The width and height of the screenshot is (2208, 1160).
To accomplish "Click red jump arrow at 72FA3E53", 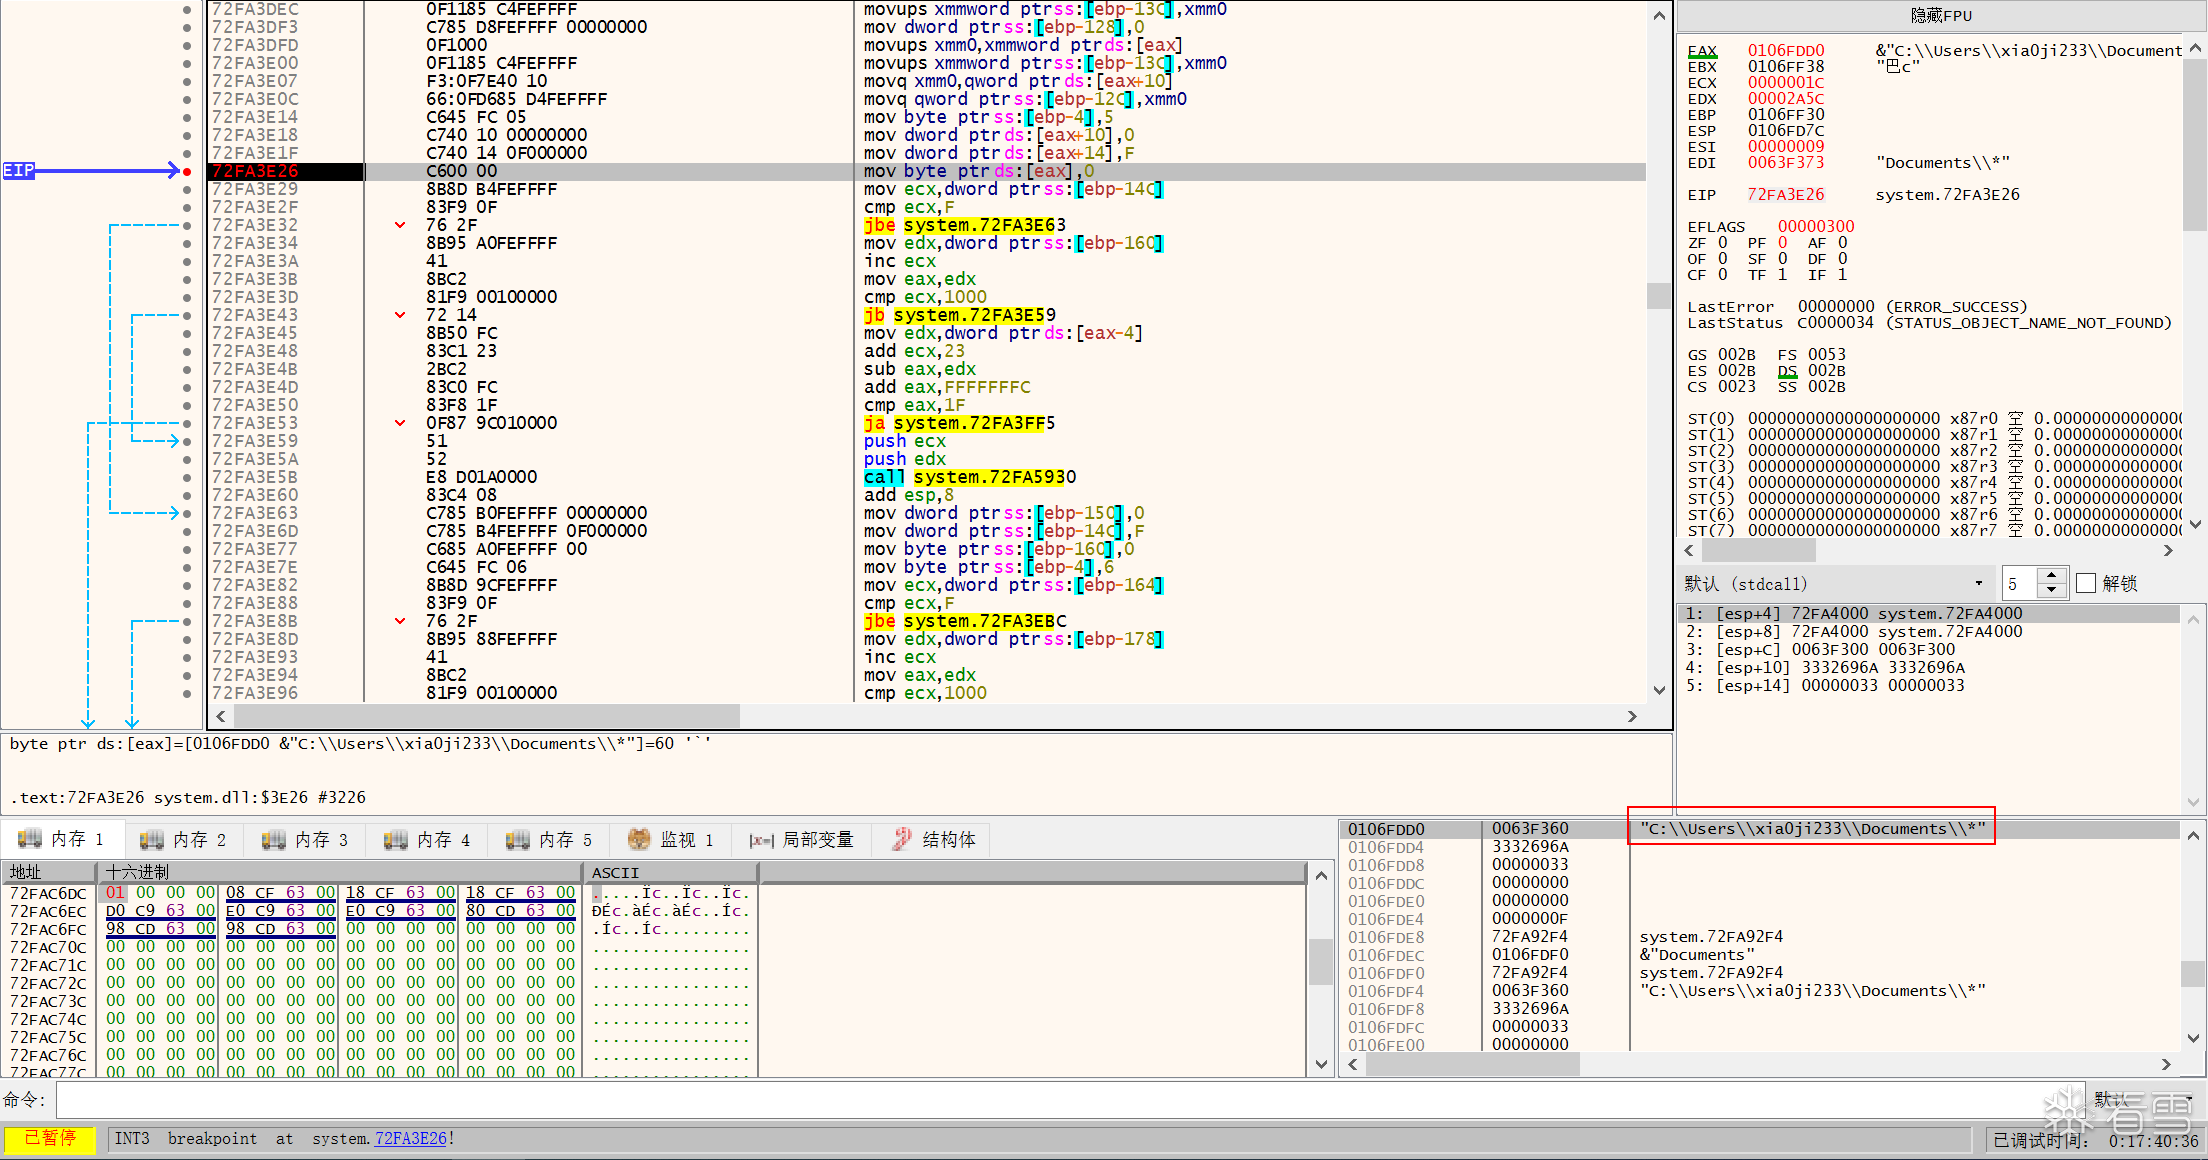I will pos(400,423).
